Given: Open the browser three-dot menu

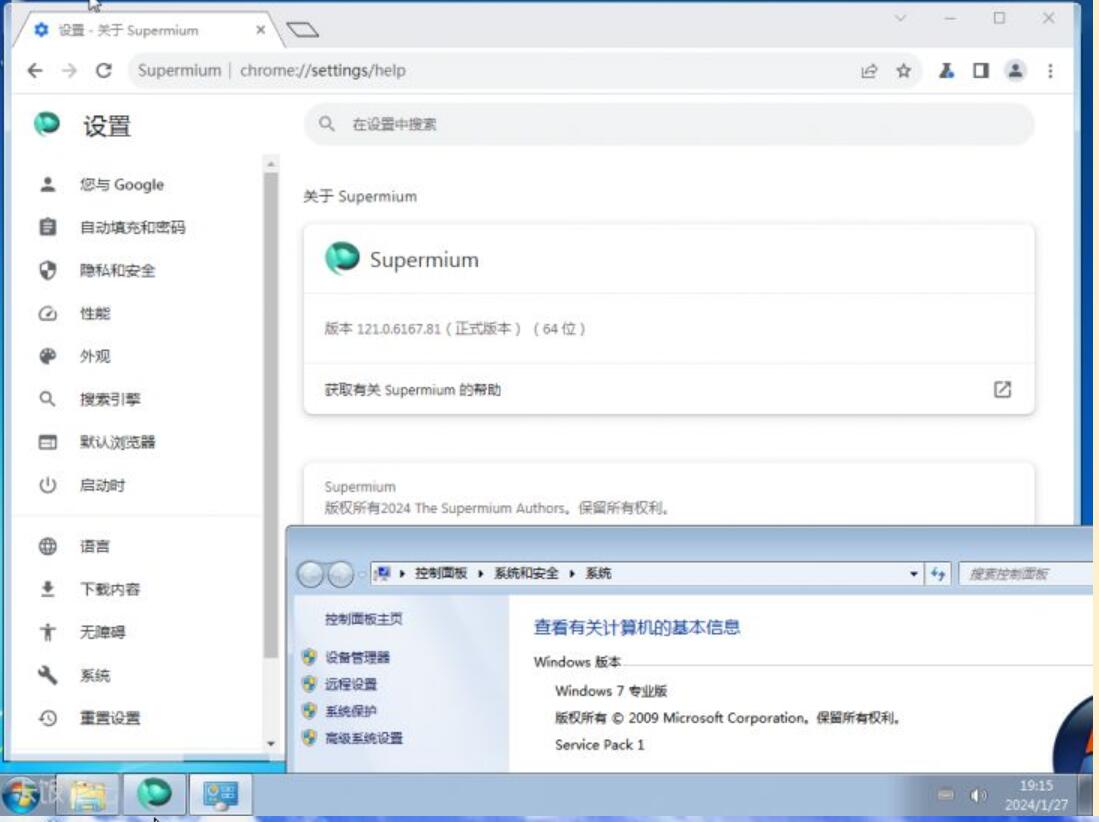Looking at the screenshot, I should tap(1050, 71).
